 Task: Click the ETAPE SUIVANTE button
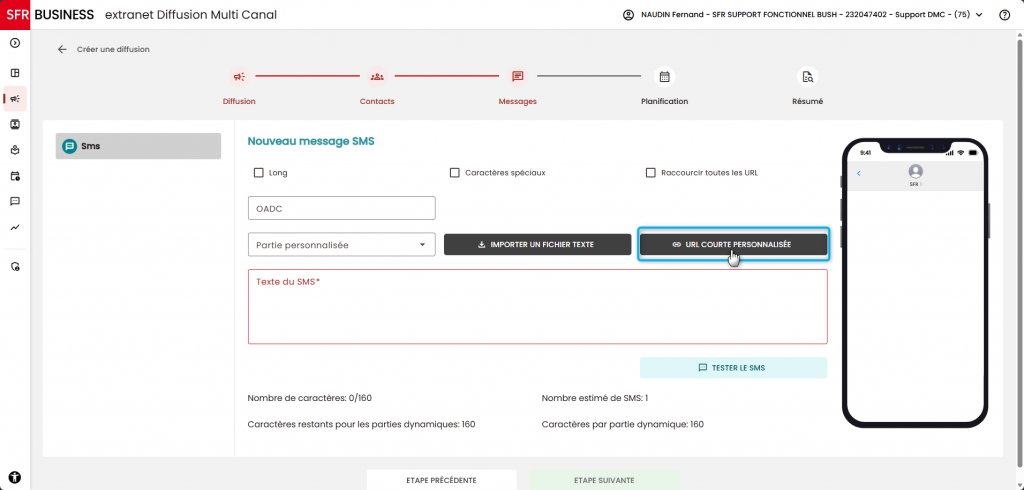click(604, 480)
